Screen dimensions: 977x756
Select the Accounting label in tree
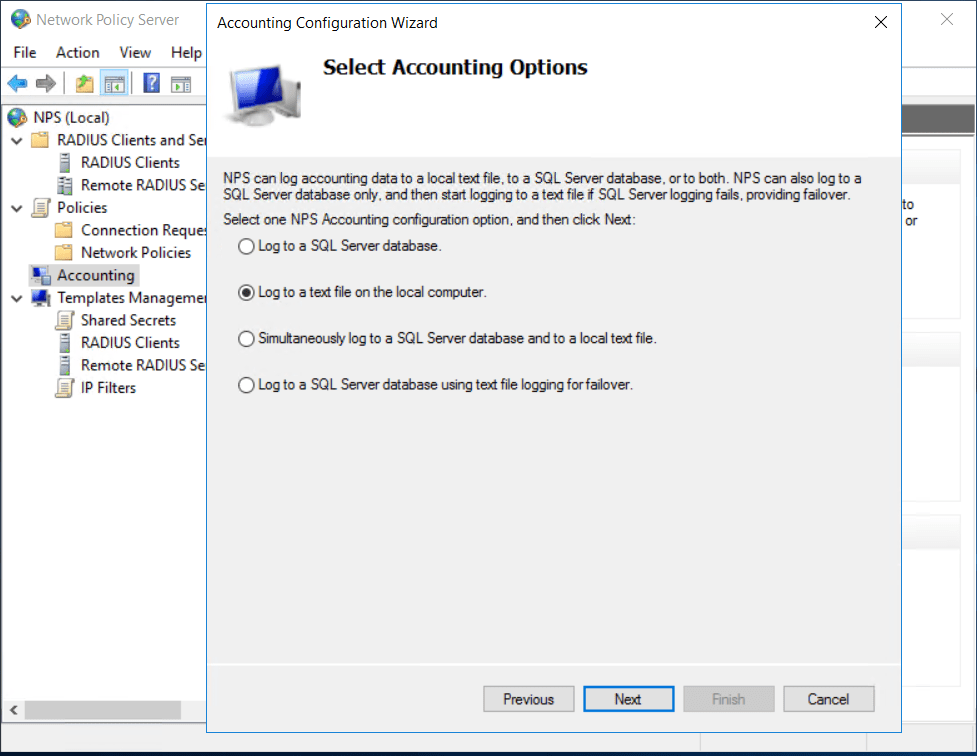click(x=96, y=275)
